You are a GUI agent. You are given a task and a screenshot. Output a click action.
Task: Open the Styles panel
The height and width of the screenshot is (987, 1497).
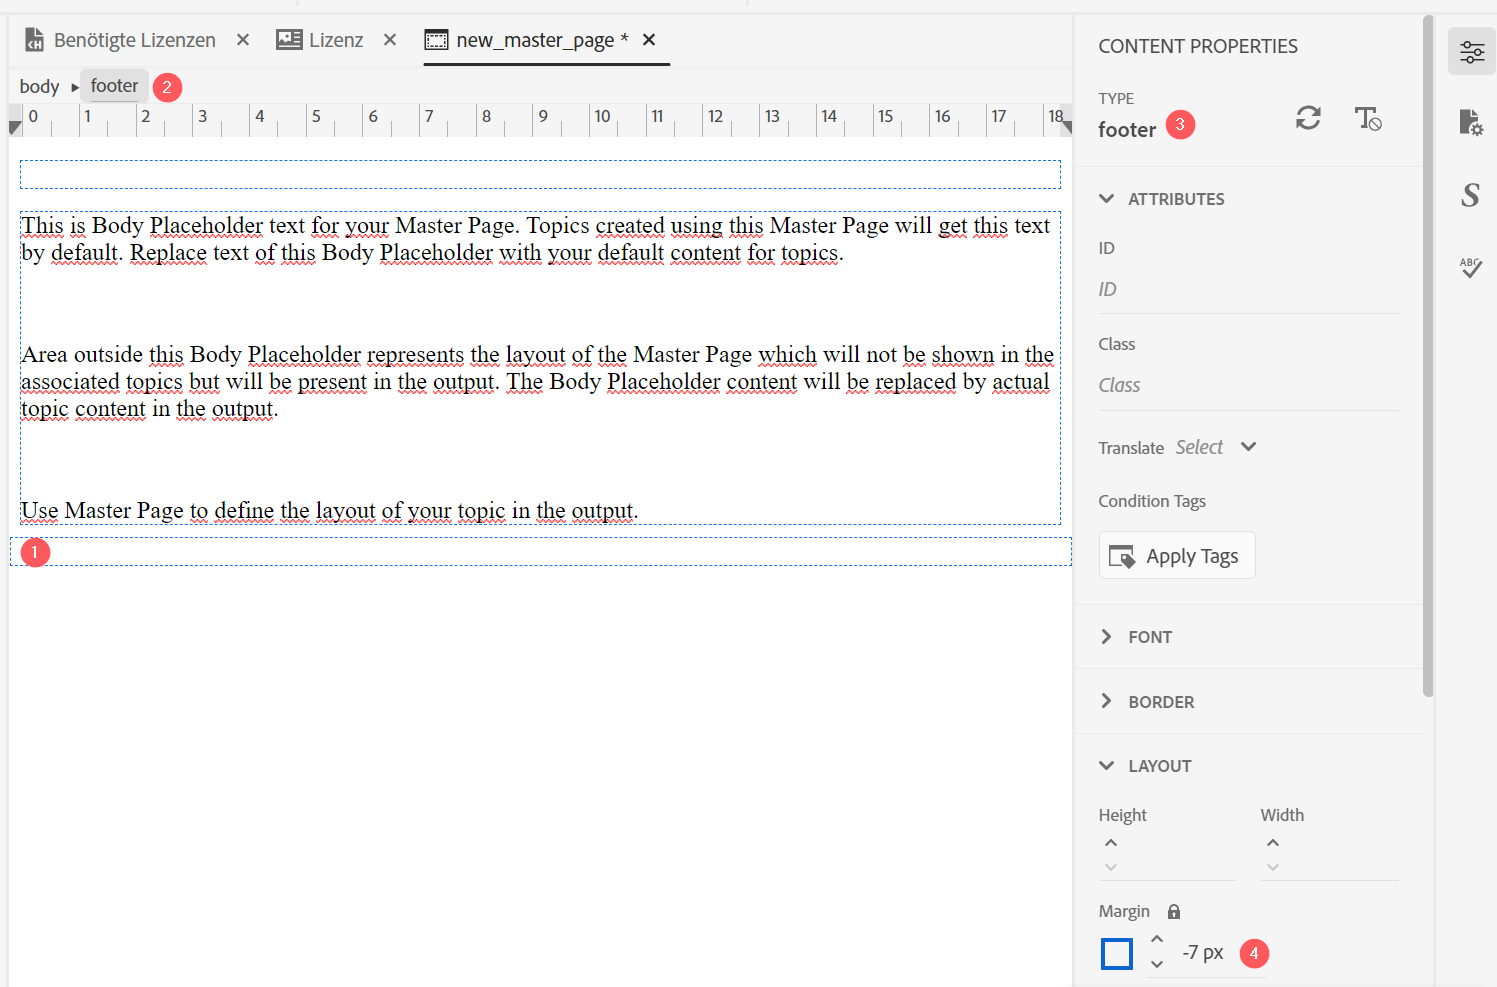click(x=1470, y=196)
